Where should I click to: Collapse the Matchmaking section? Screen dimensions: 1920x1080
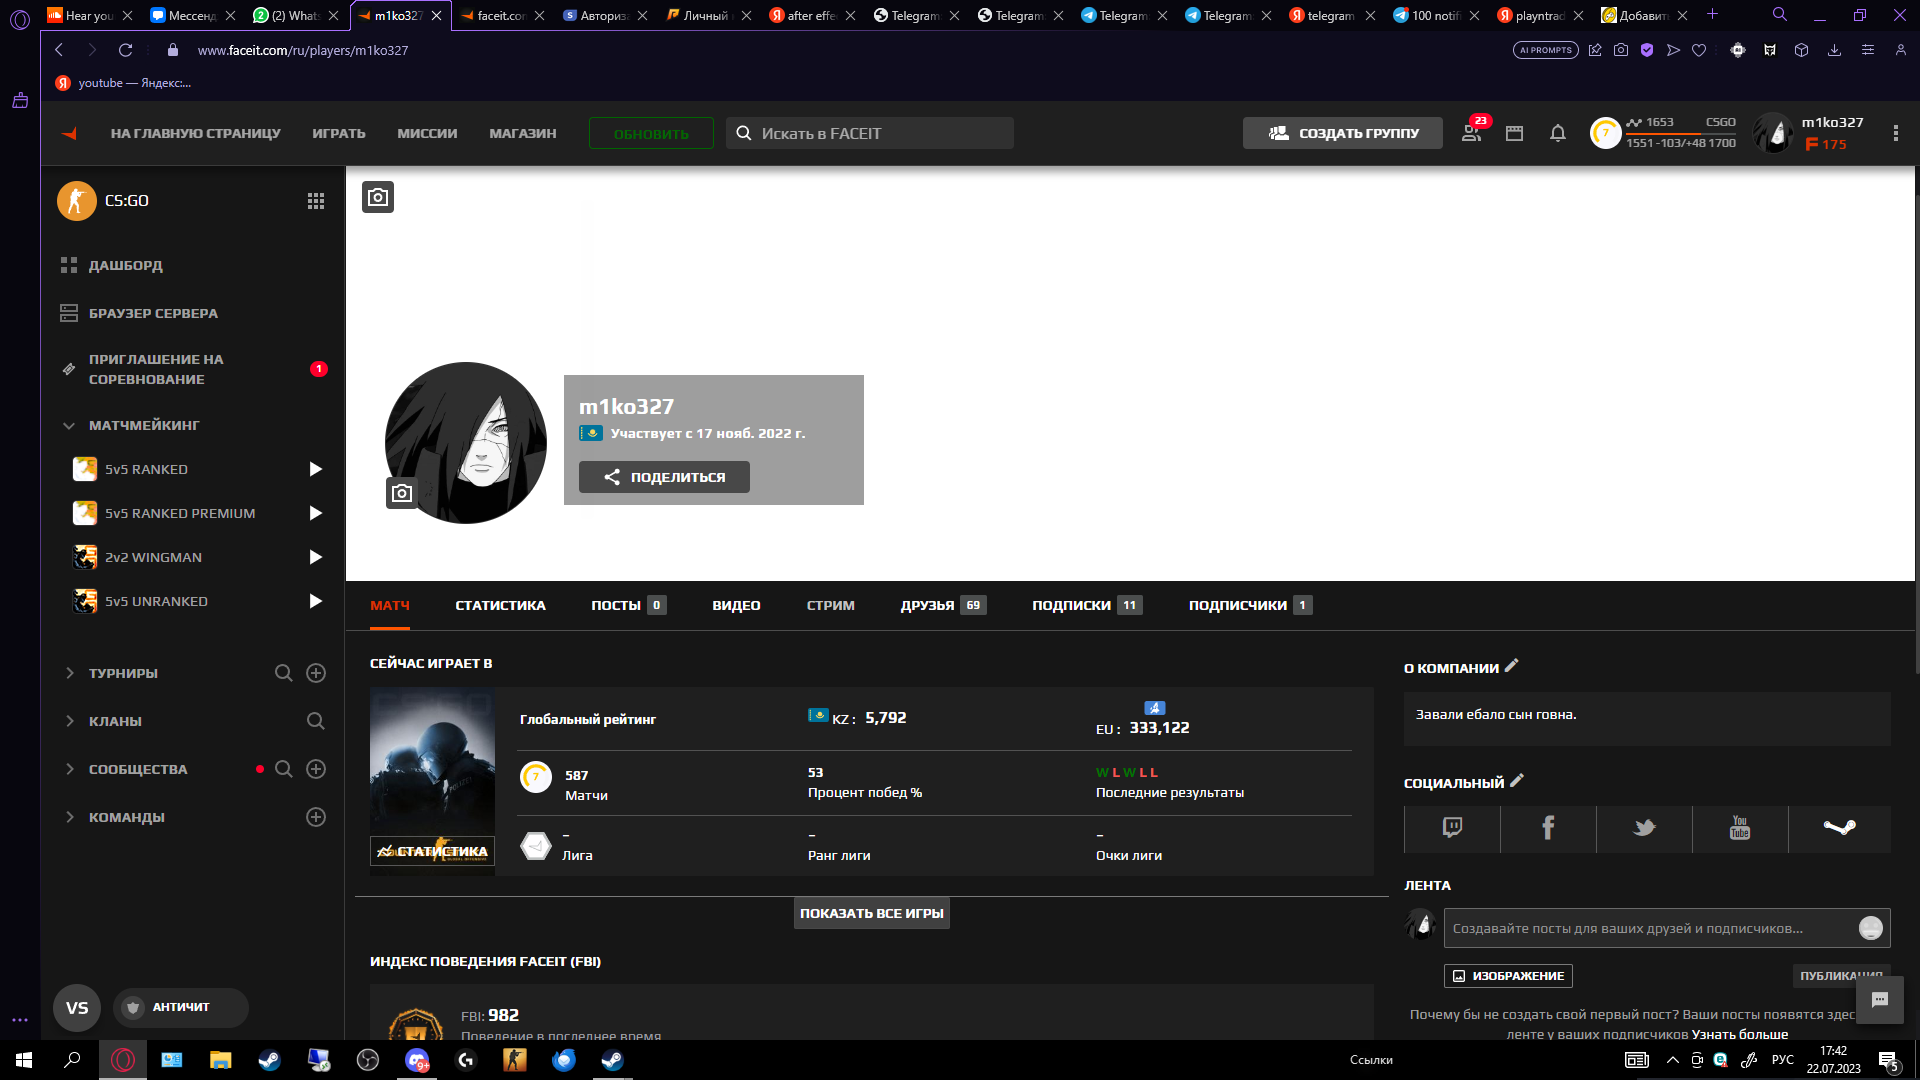coord(69,425)
